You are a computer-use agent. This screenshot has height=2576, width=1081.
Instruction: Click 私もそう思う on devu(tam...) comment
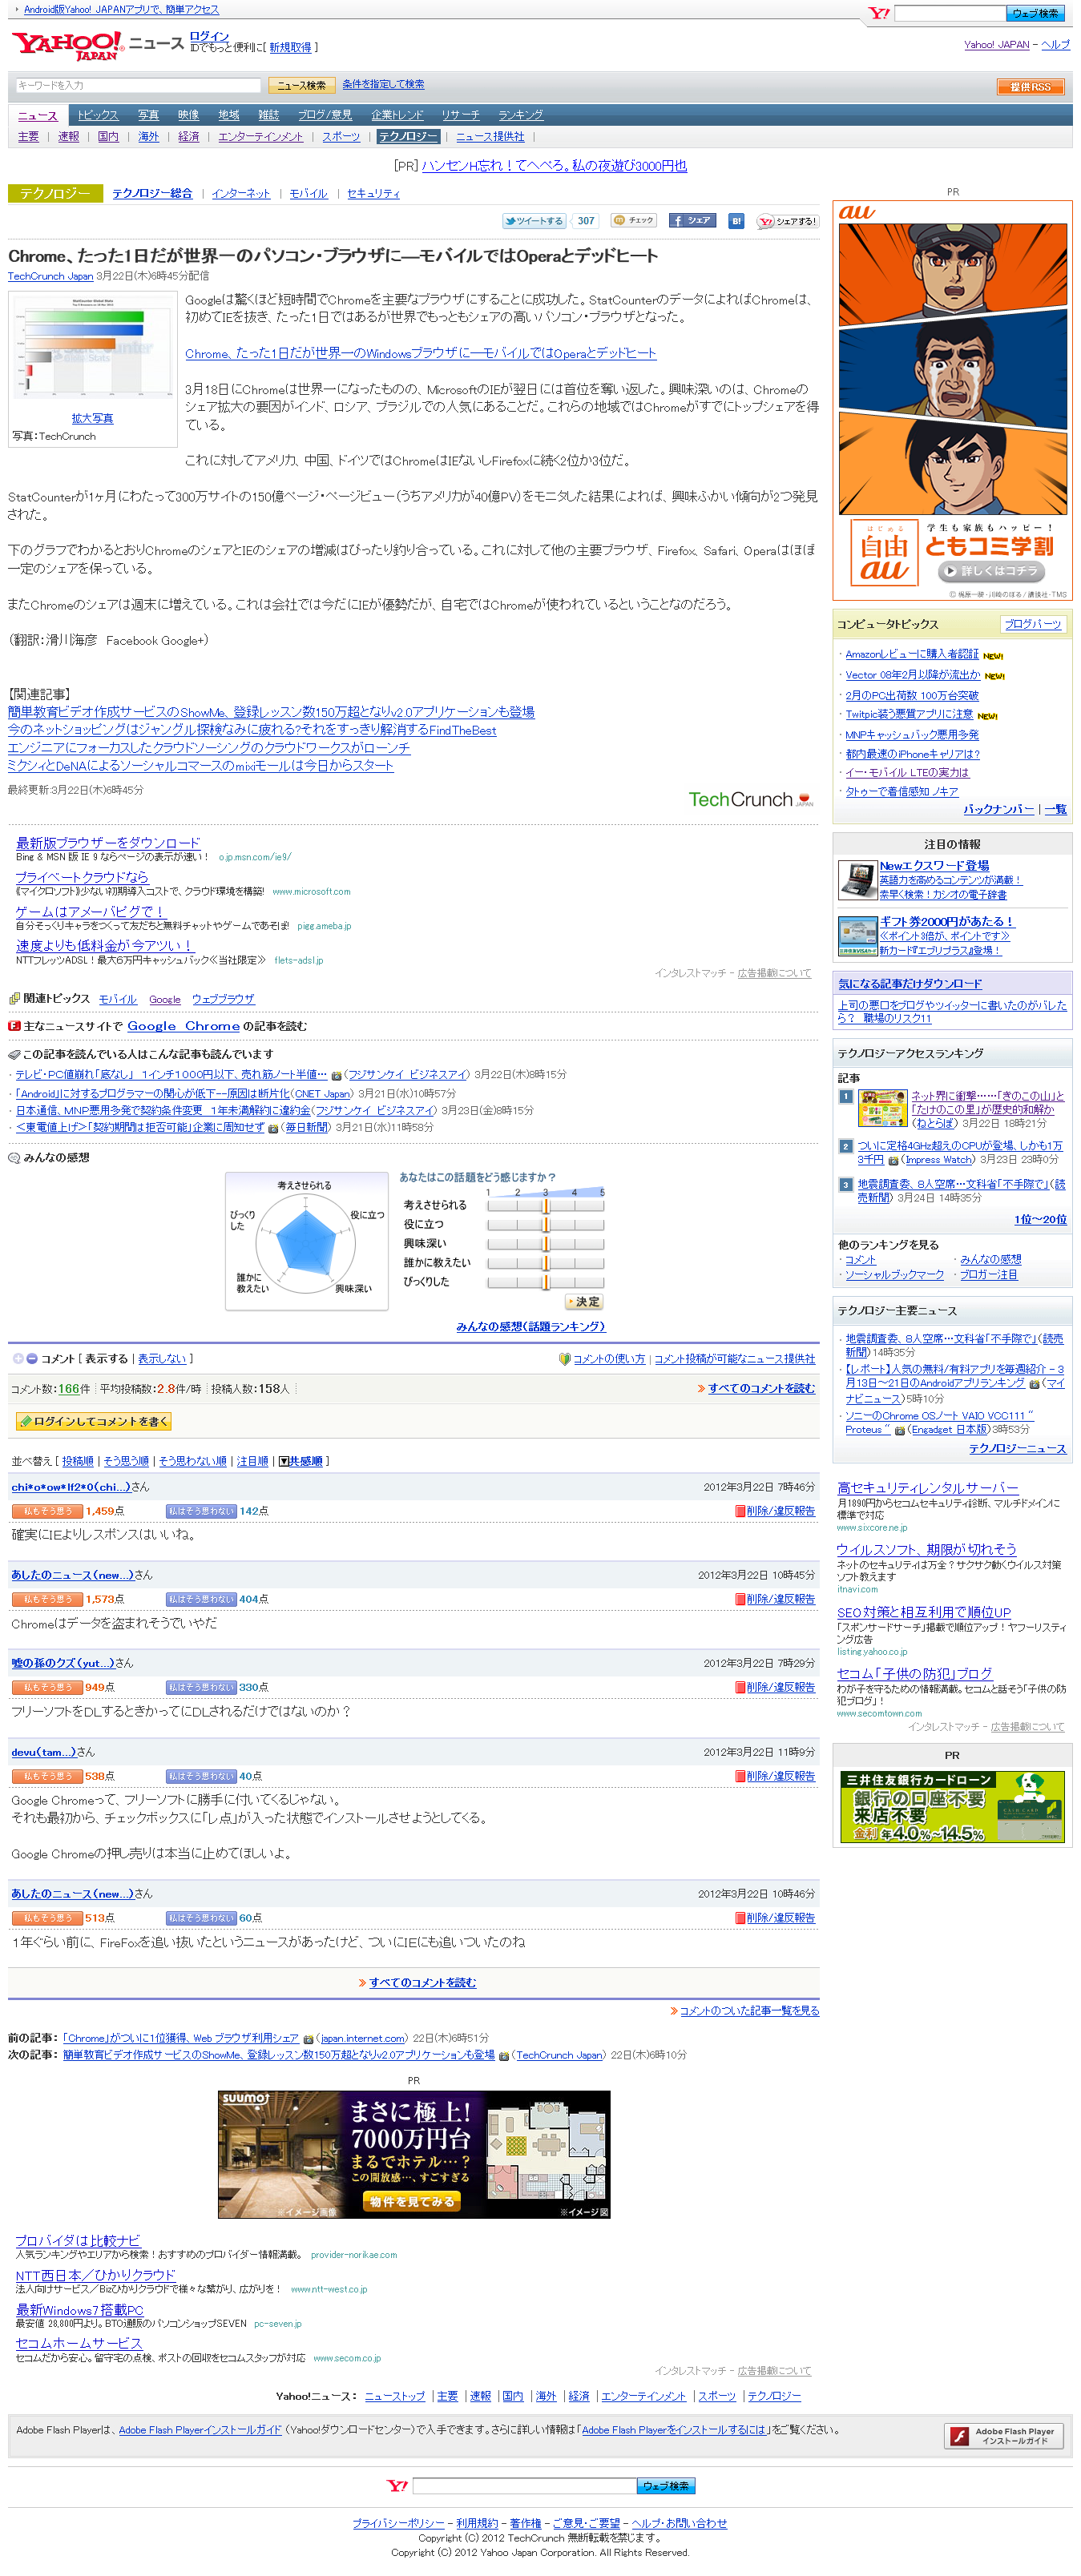(47, 1777)
